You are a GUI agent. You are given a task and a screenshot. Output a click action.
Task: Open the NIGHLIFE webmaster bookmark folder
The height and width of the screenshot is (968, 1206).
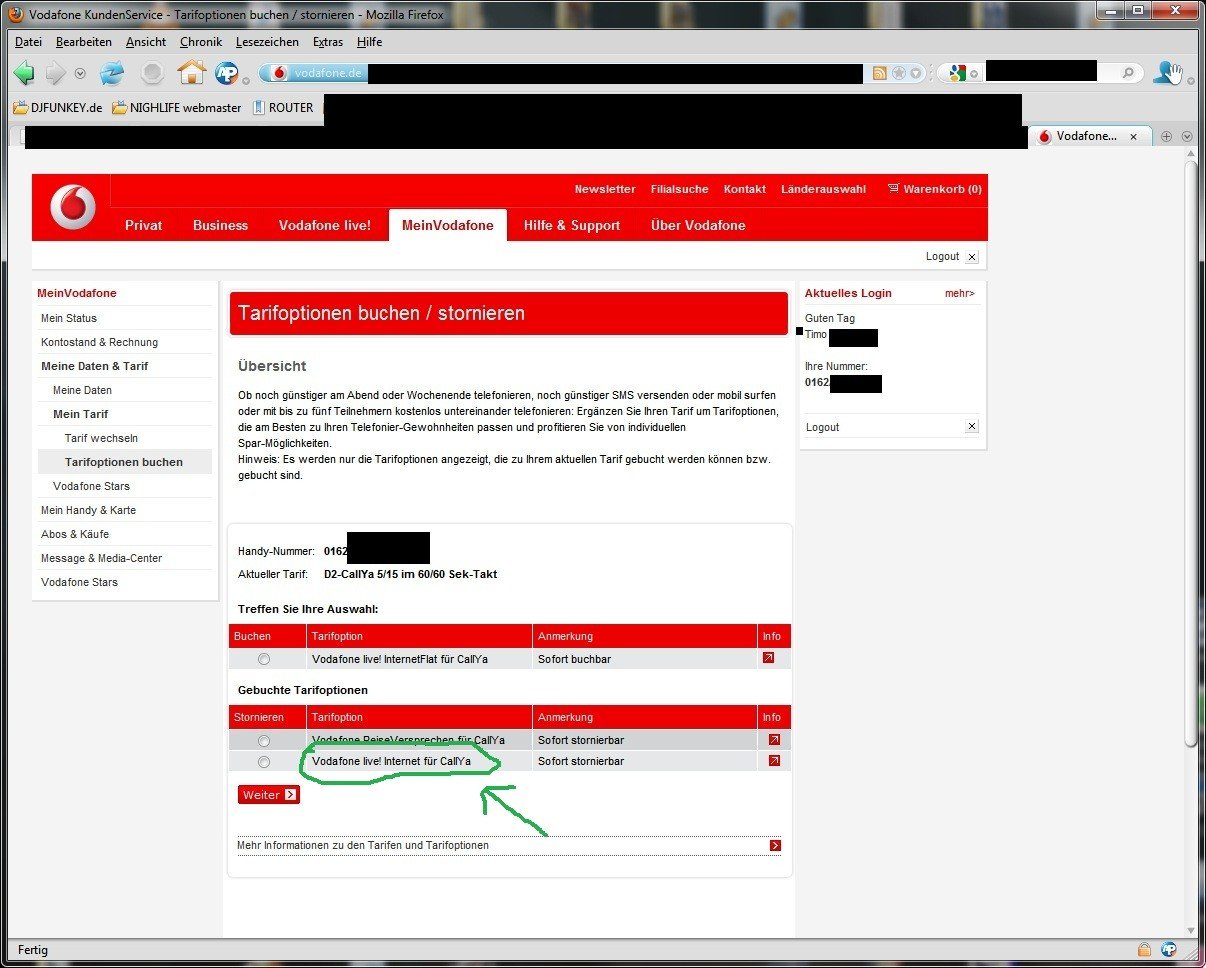coord(177,108)
